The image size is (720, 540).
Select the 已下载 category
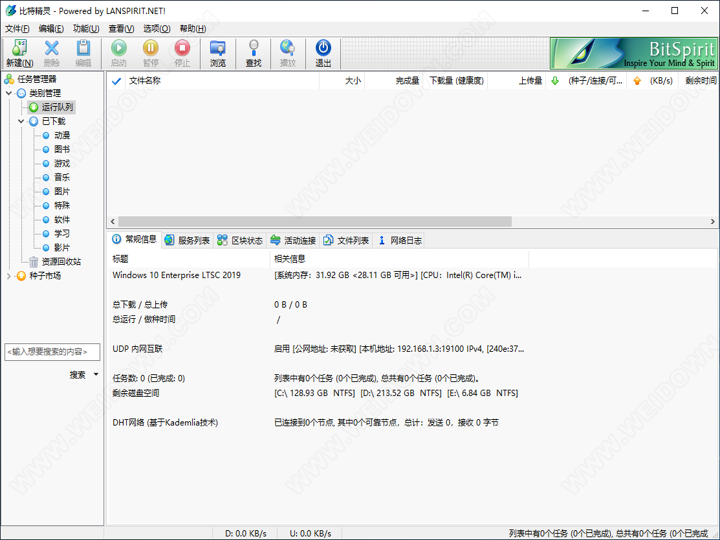point(47,121)
